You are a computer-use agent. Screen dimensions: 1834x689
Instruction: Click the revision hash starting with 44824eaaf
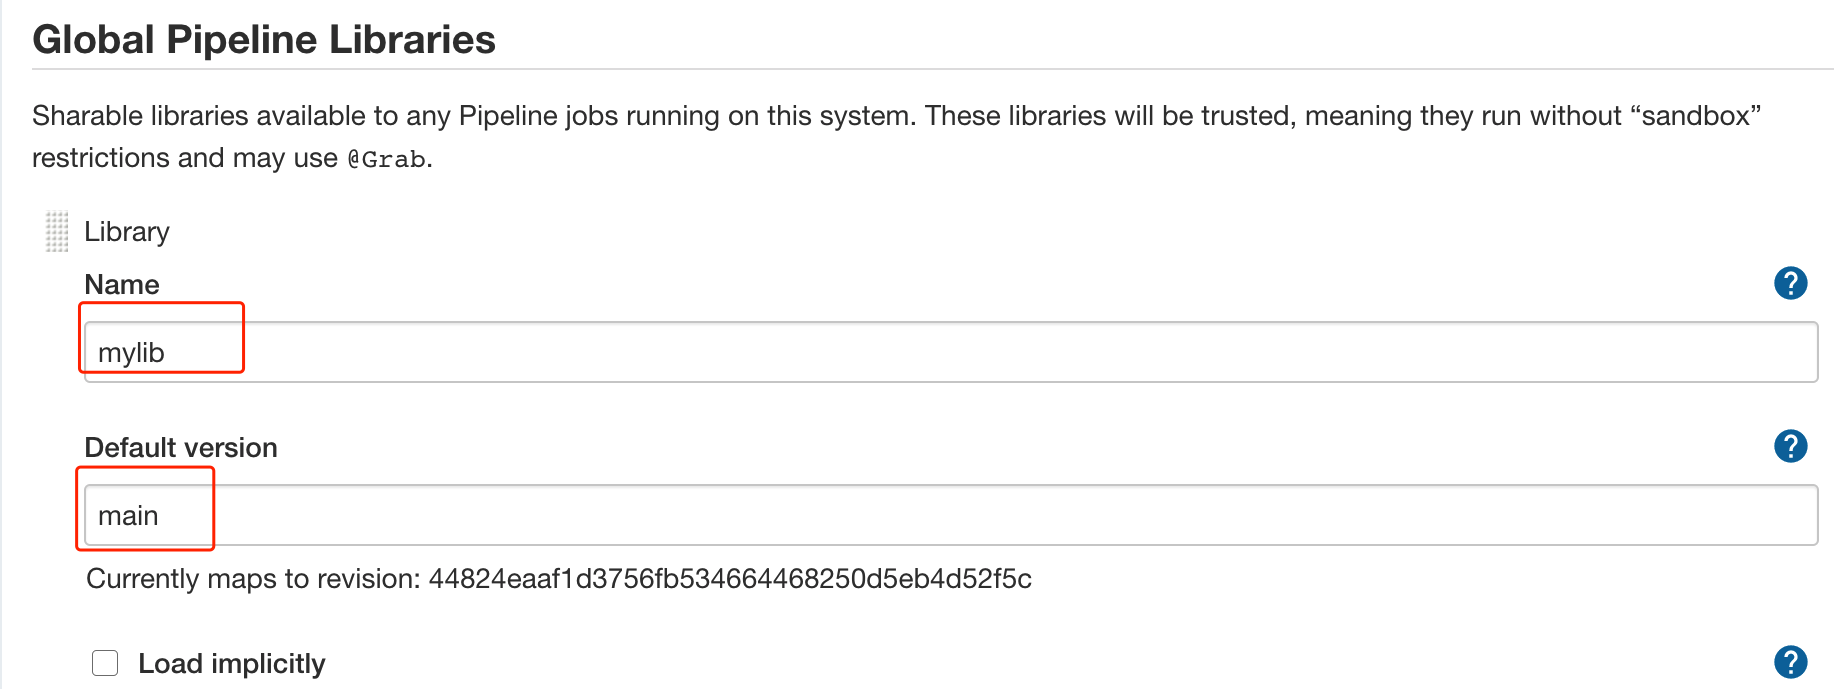point(730,579)
